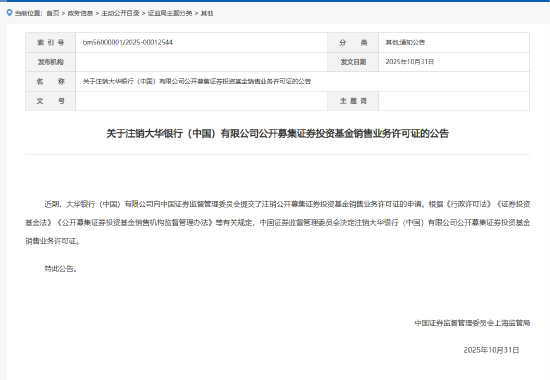
Task: Open 主动公开目录 breadcrumb link
Action: (x=120, y=13)
